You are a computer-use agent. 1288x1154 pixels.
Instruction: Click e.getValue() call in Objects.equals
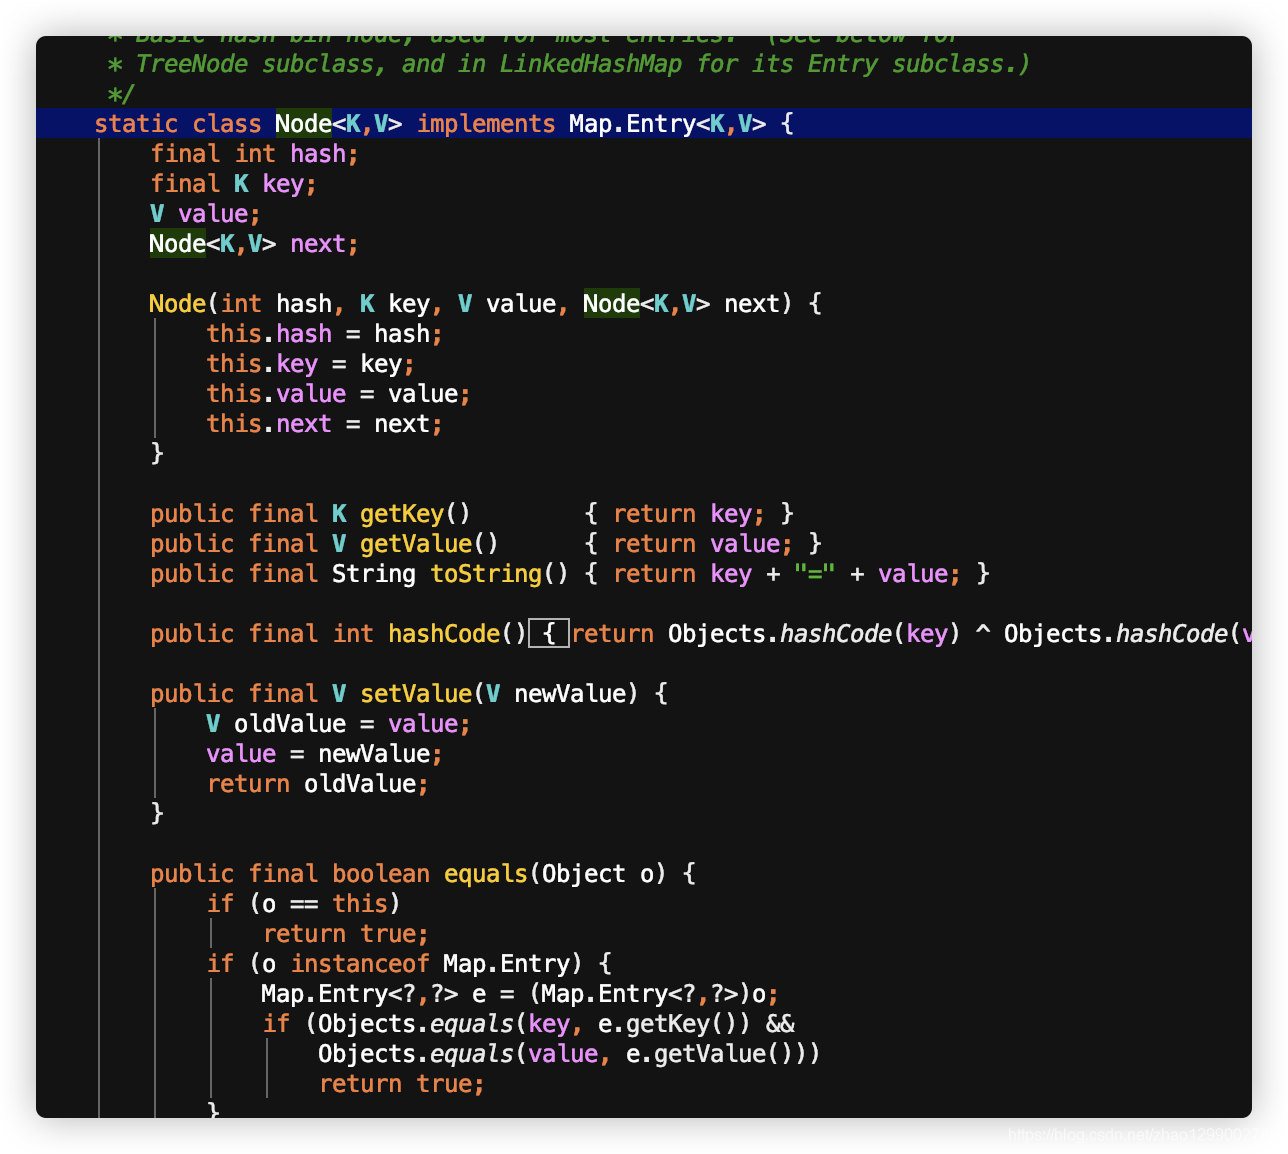709,1053
